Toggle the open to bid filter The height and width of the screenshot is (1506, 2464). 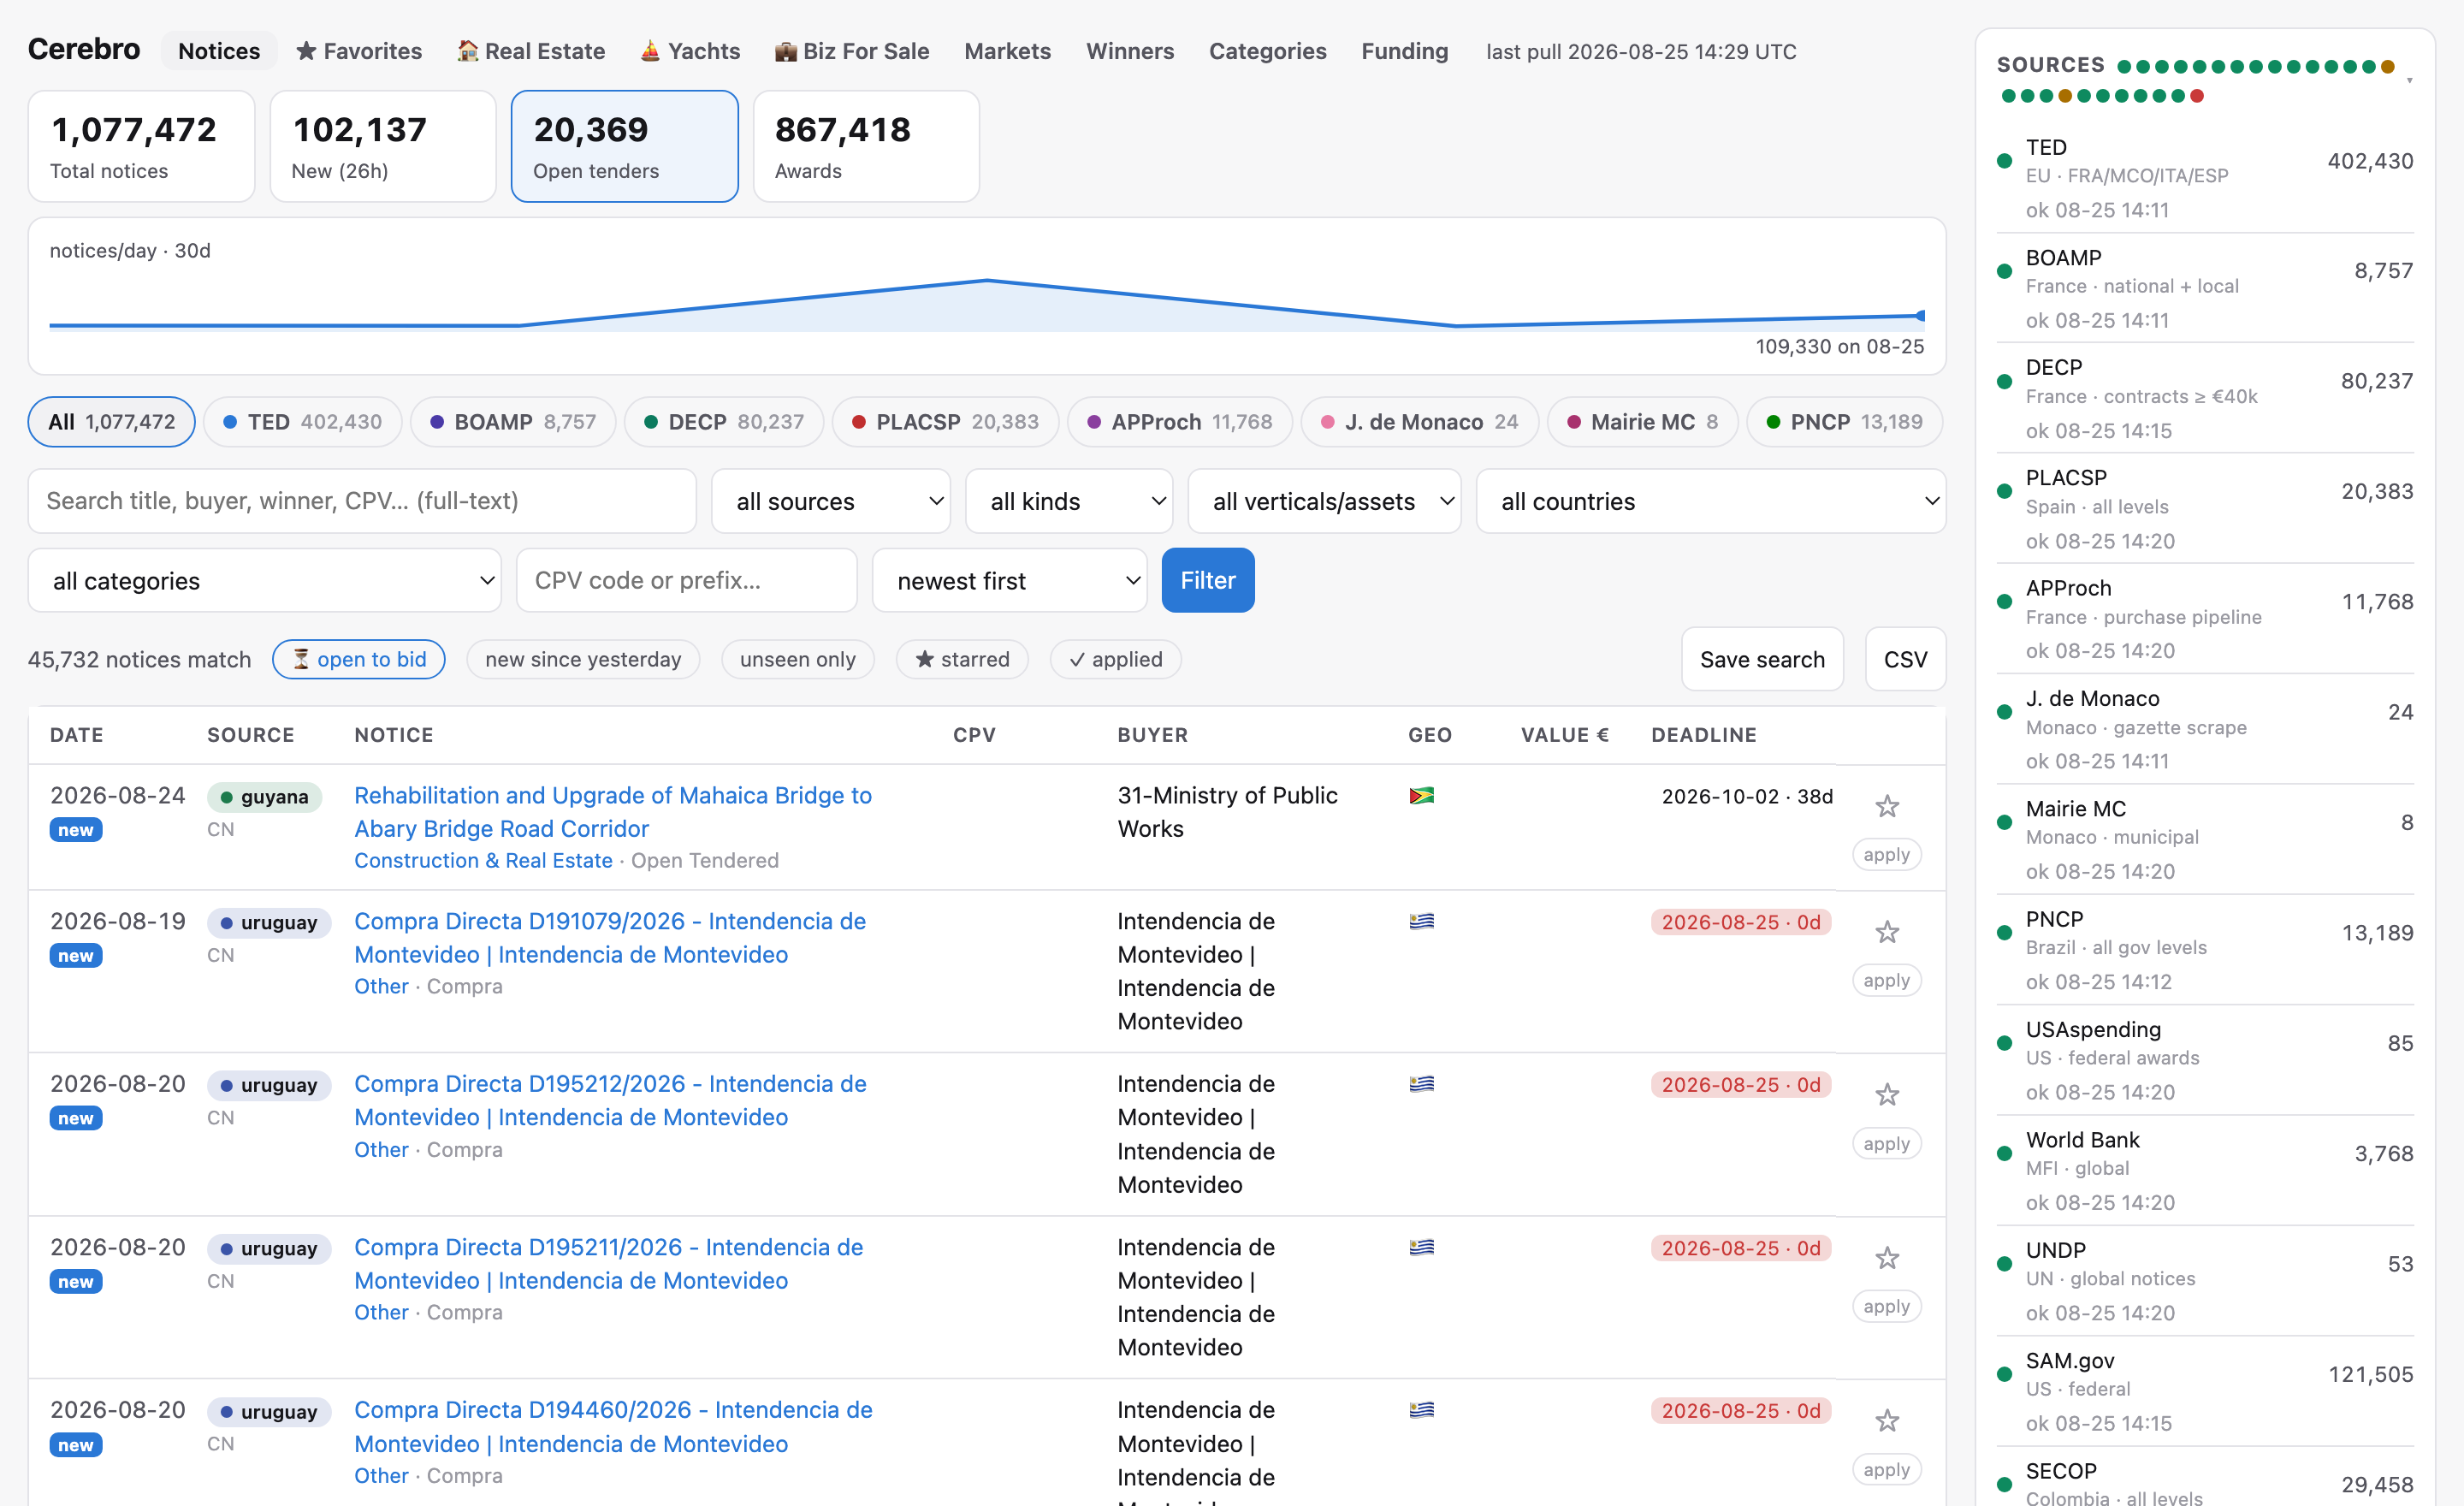(x=359, y=659)
